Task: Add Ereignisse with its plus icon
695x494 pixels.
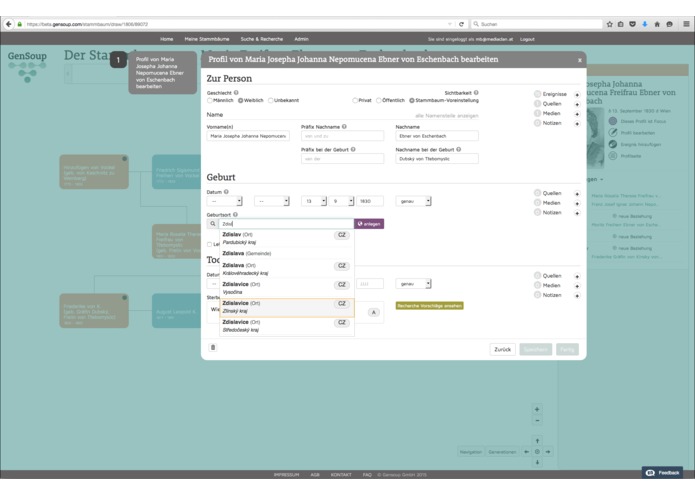Action: [577, 95]
